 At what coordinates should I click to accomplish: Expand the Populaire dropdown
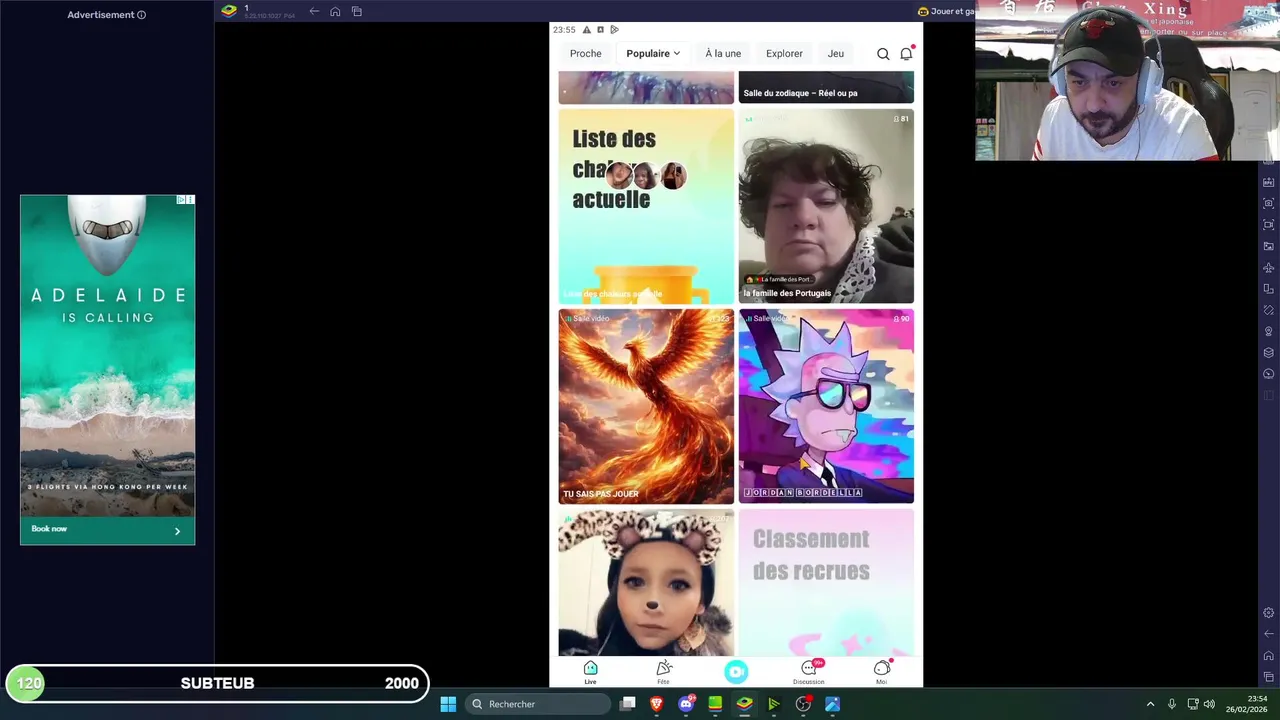click(x=653, y=54)
